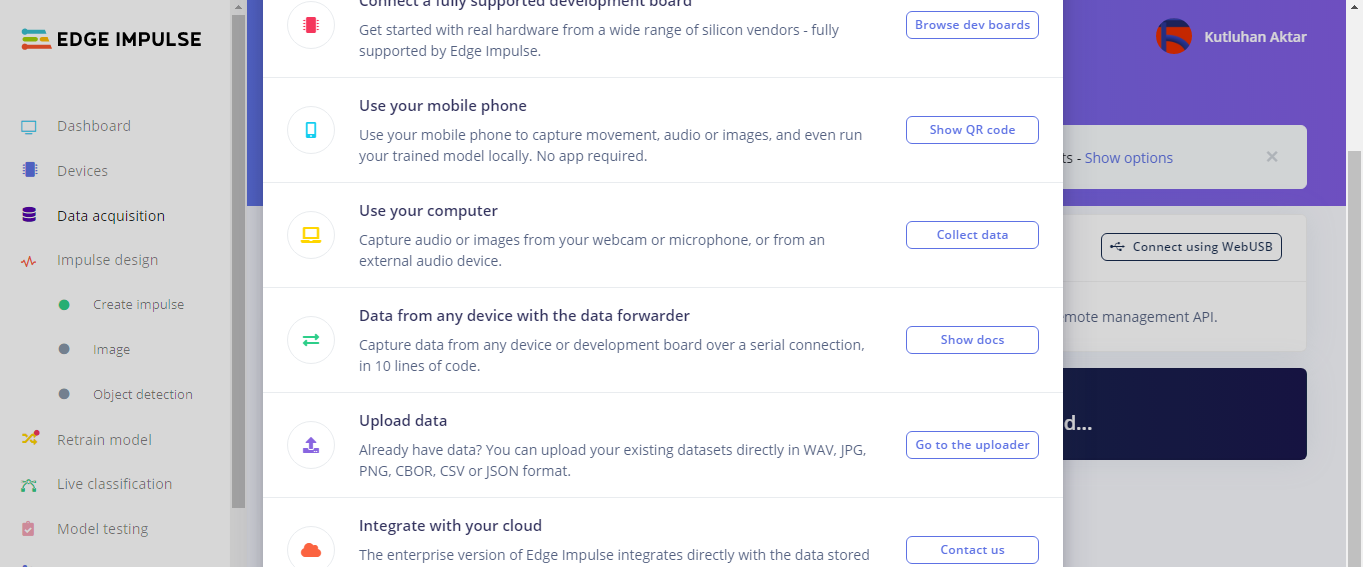The height and width of the screenshot is (567, 1363).
Task: Go to Devices in the sidebar
Action: click(x=82, y=171)
